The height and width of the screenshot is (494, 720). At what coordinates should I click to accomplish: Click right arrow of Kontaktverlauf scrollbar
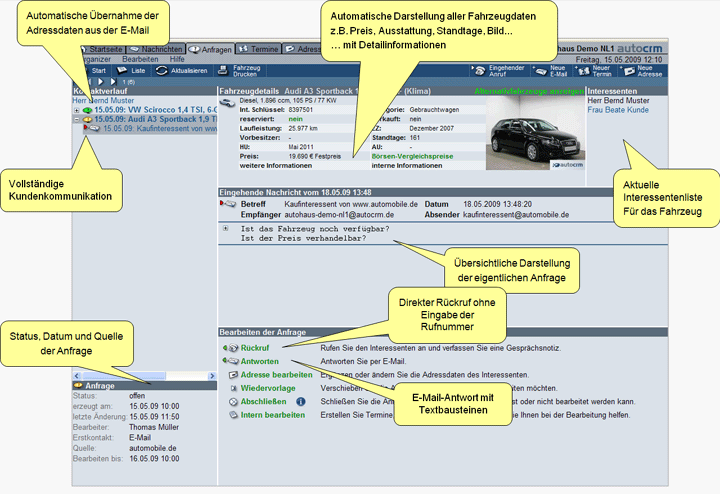pos(212,376)
